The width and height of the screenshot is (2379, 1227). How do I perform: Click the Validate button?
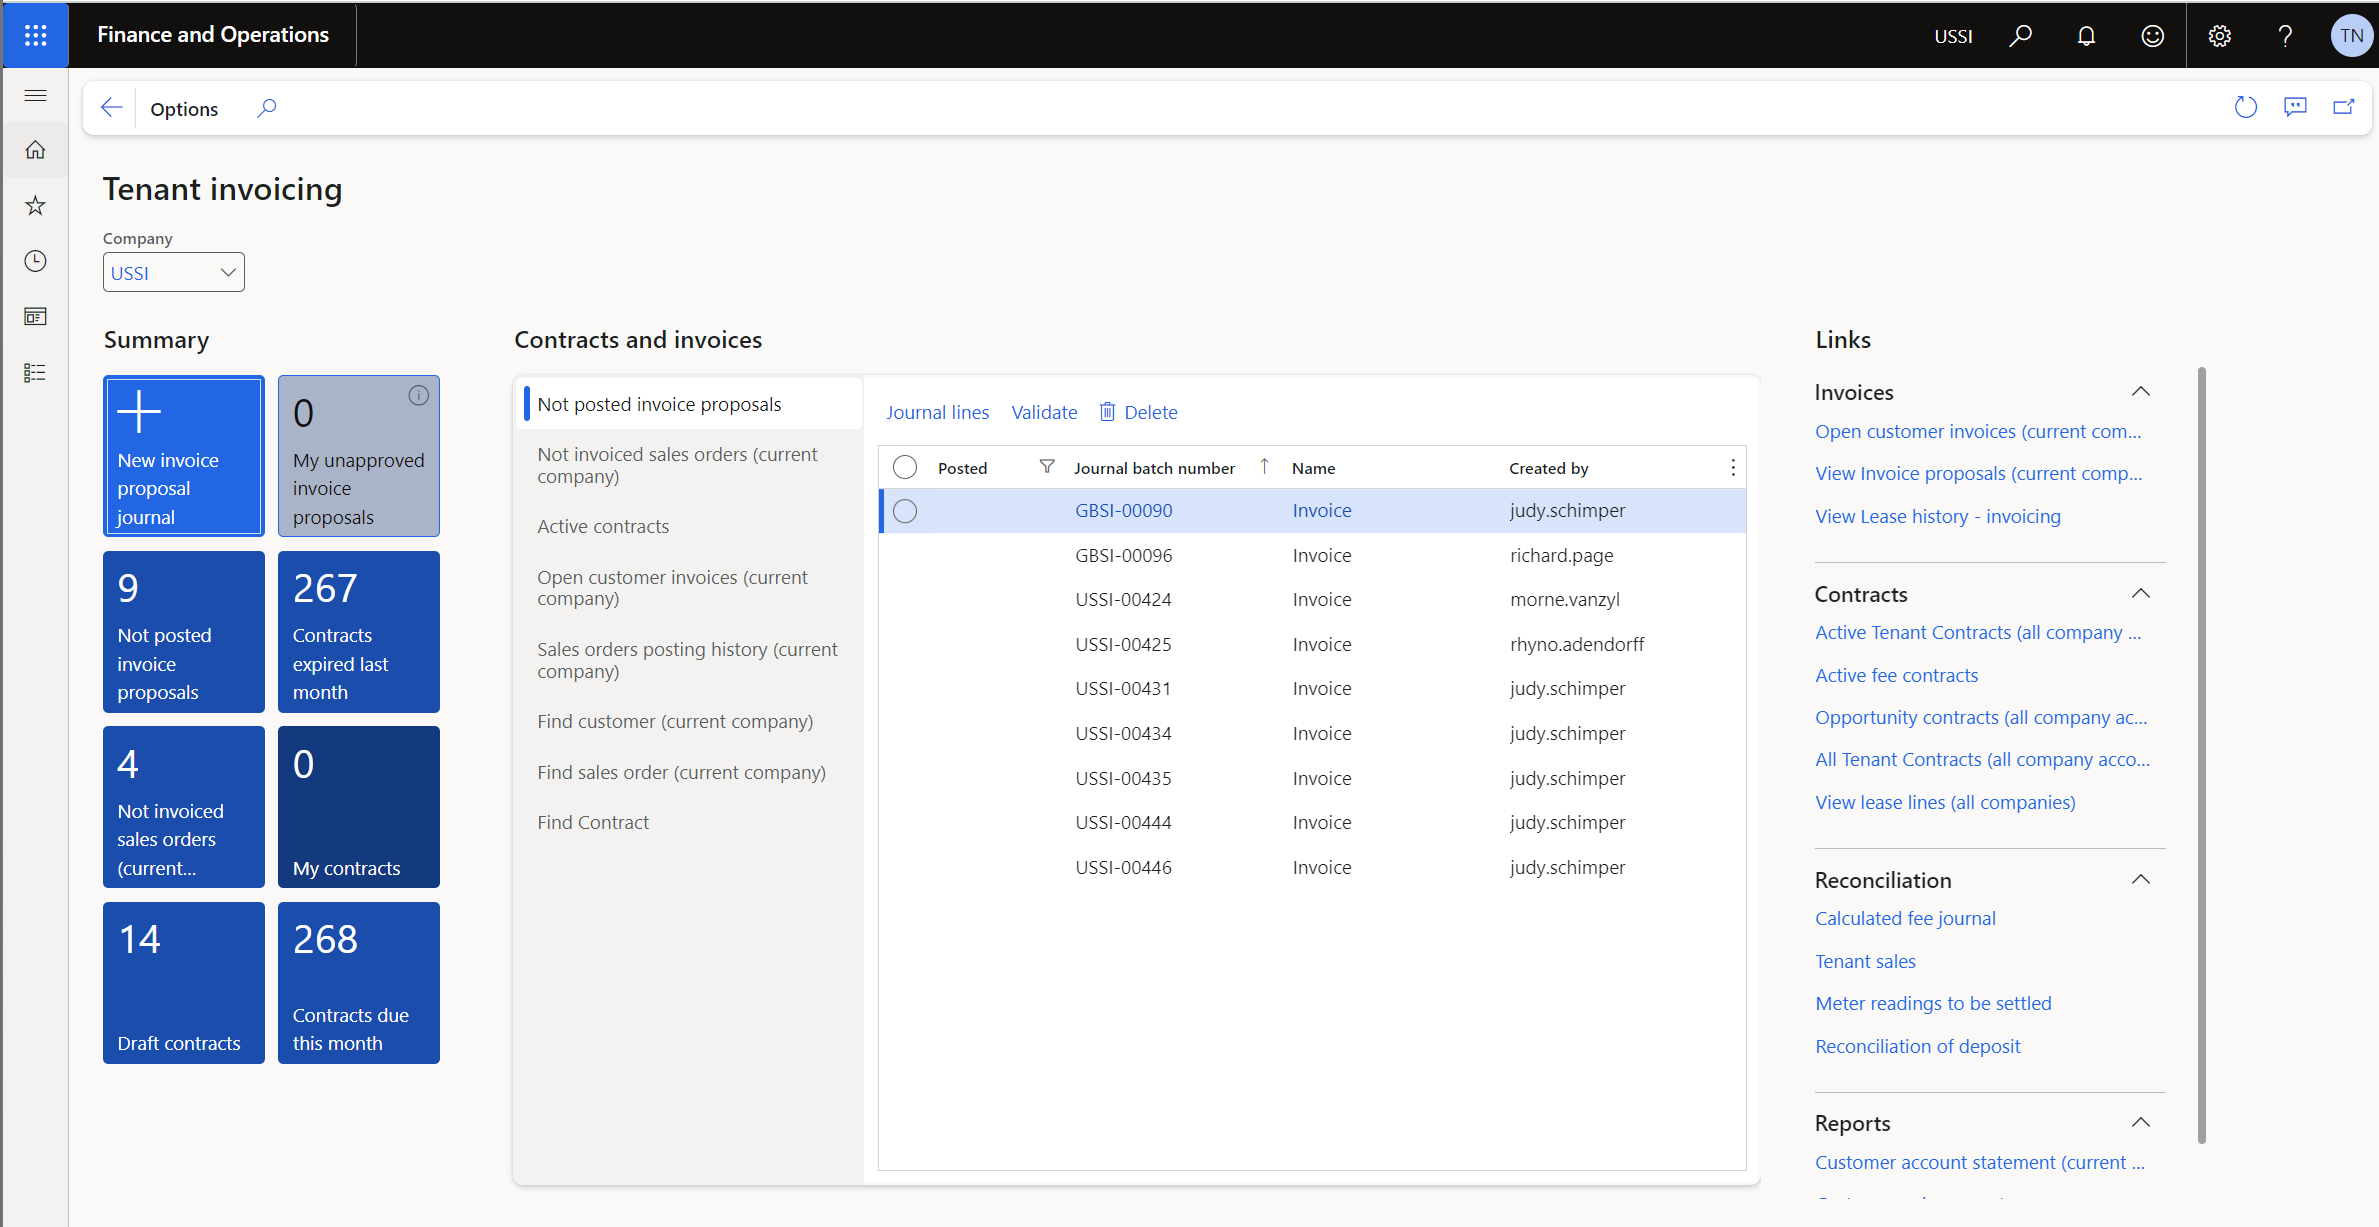tap(1043, 411)
